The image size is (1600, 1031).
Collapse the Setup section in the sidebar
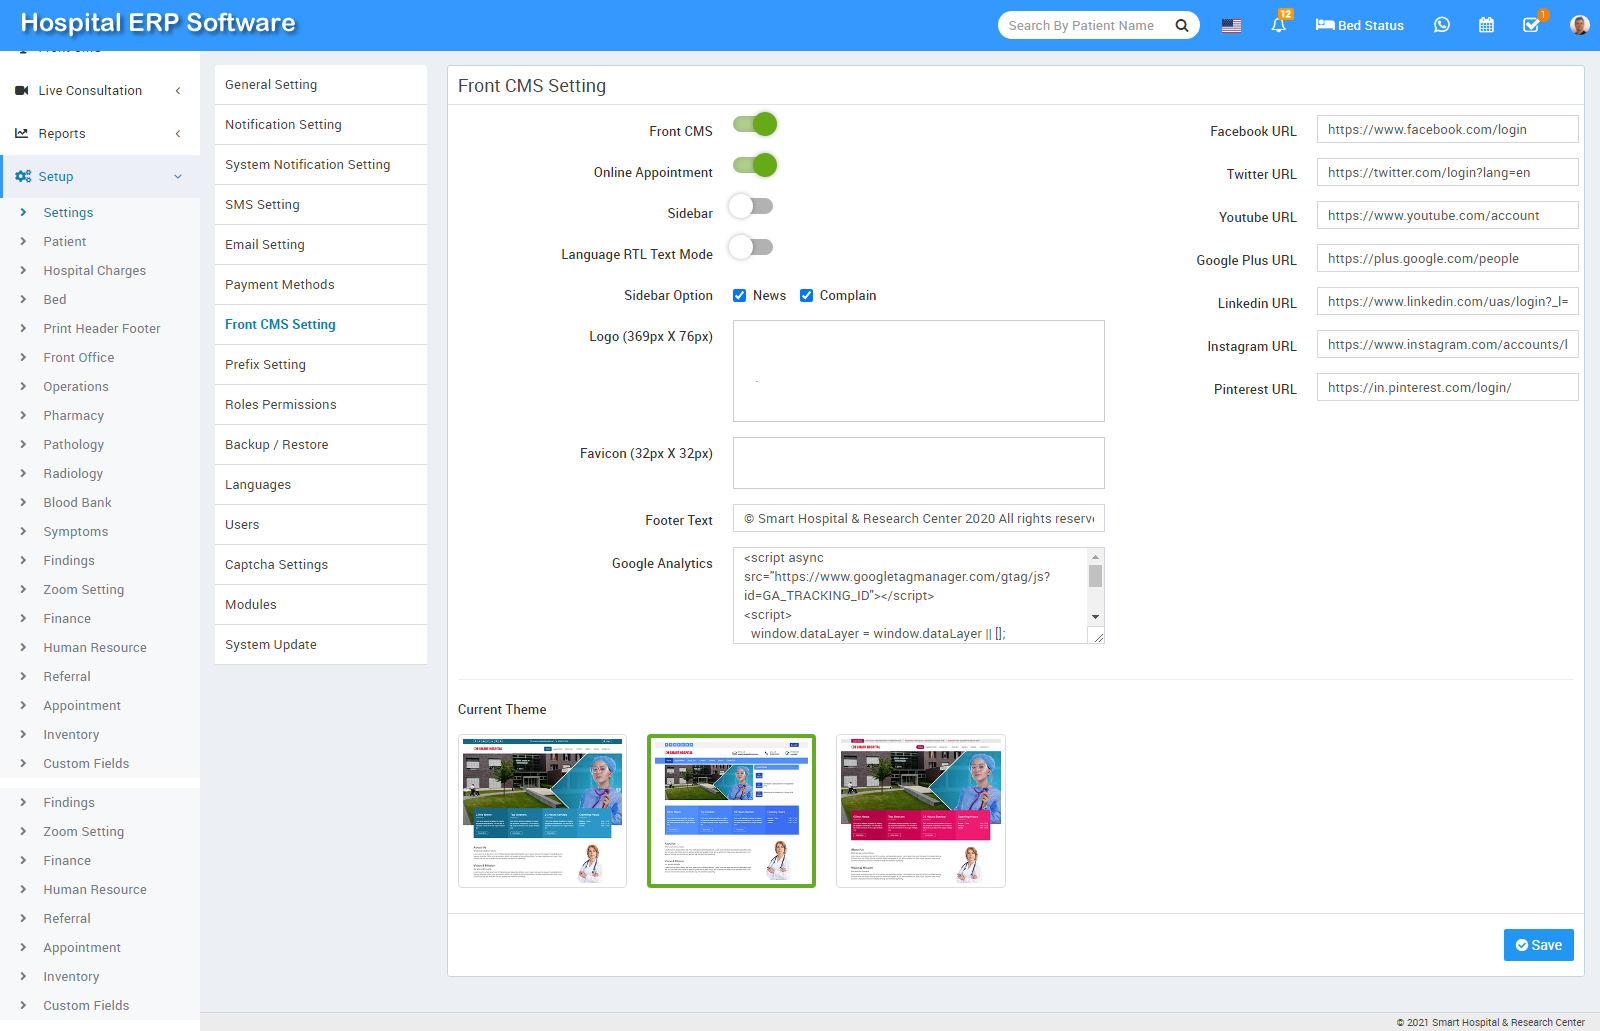tap(178, 176)
